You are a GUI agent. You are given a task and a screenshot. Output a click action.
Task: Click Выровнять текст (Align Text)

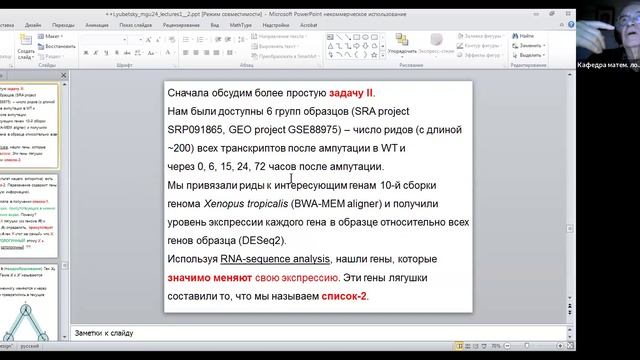coord(275,46)
